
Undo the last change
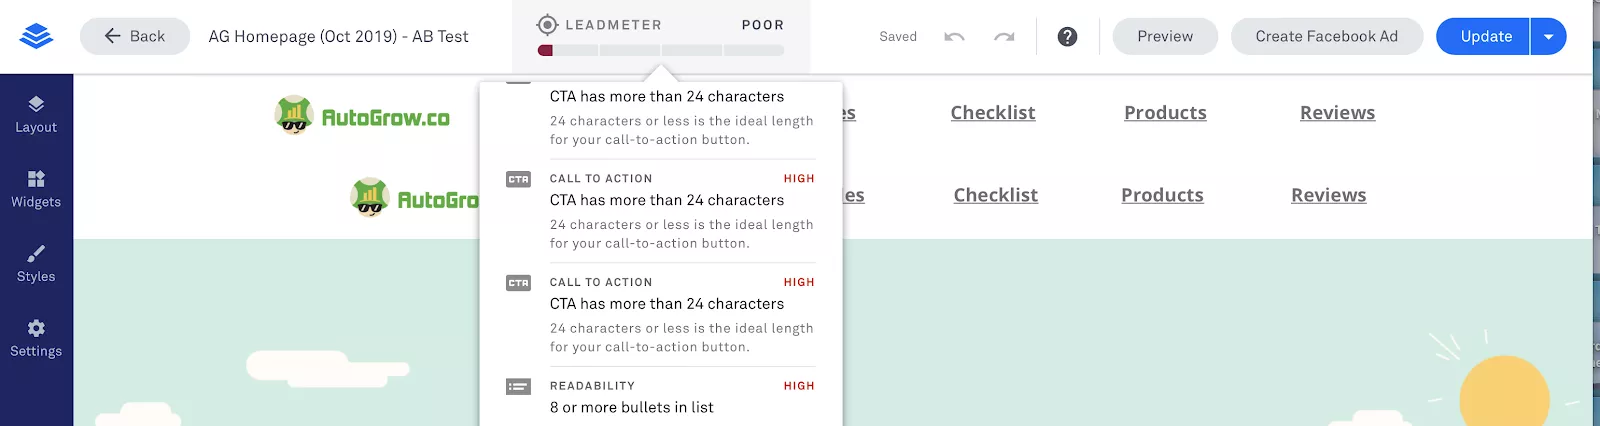(x=954, y=37)
